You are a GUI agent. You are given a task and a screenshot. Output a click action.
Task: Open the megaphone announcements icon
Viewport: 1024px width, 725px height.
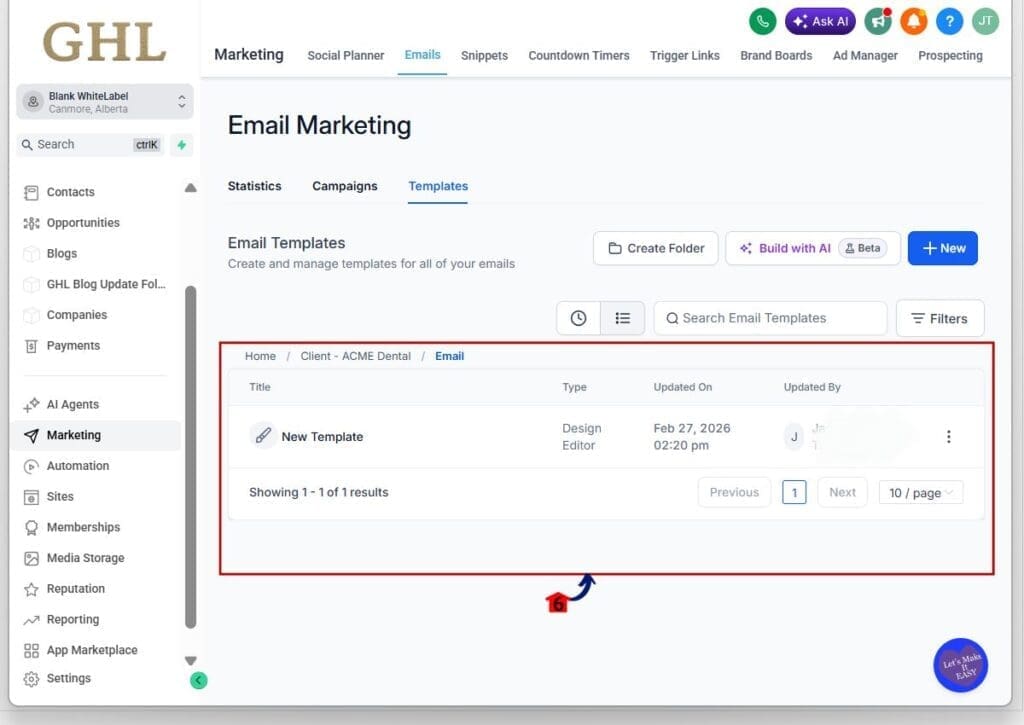point(879,21)
